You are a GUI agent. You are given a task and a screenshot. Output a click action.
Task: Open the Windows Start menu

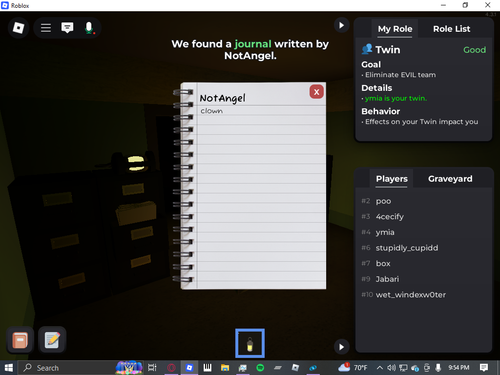[8, 368]
